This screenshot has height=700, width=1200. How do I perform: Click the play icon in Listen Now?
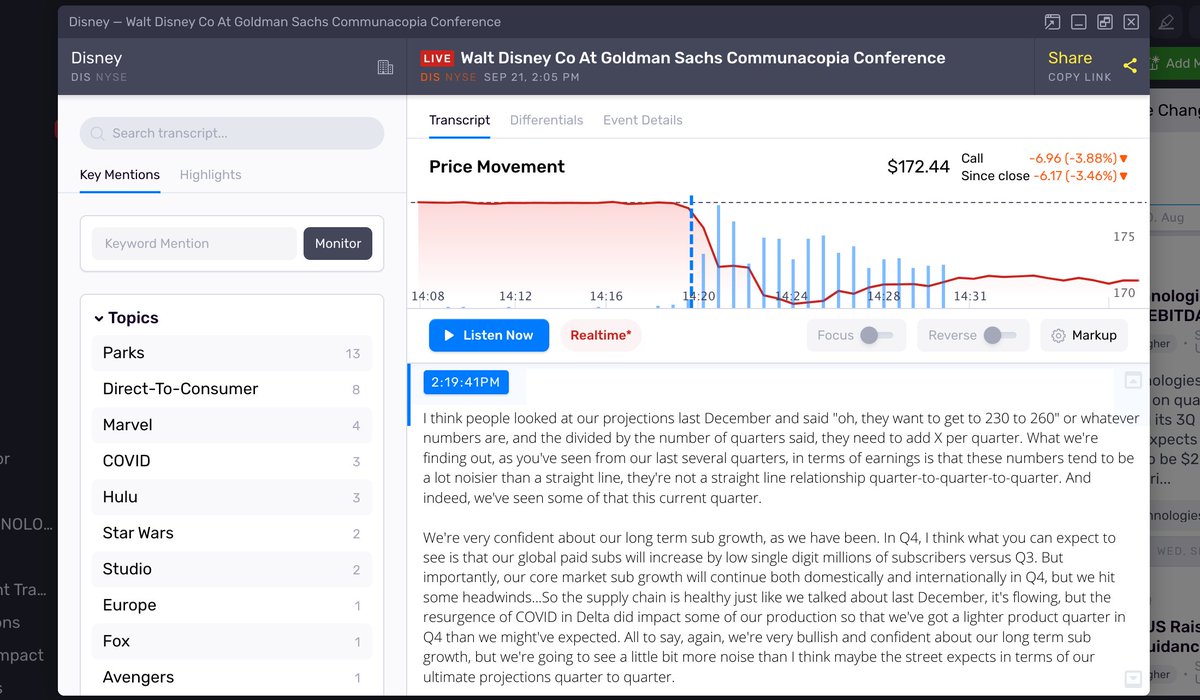[449, 336]
